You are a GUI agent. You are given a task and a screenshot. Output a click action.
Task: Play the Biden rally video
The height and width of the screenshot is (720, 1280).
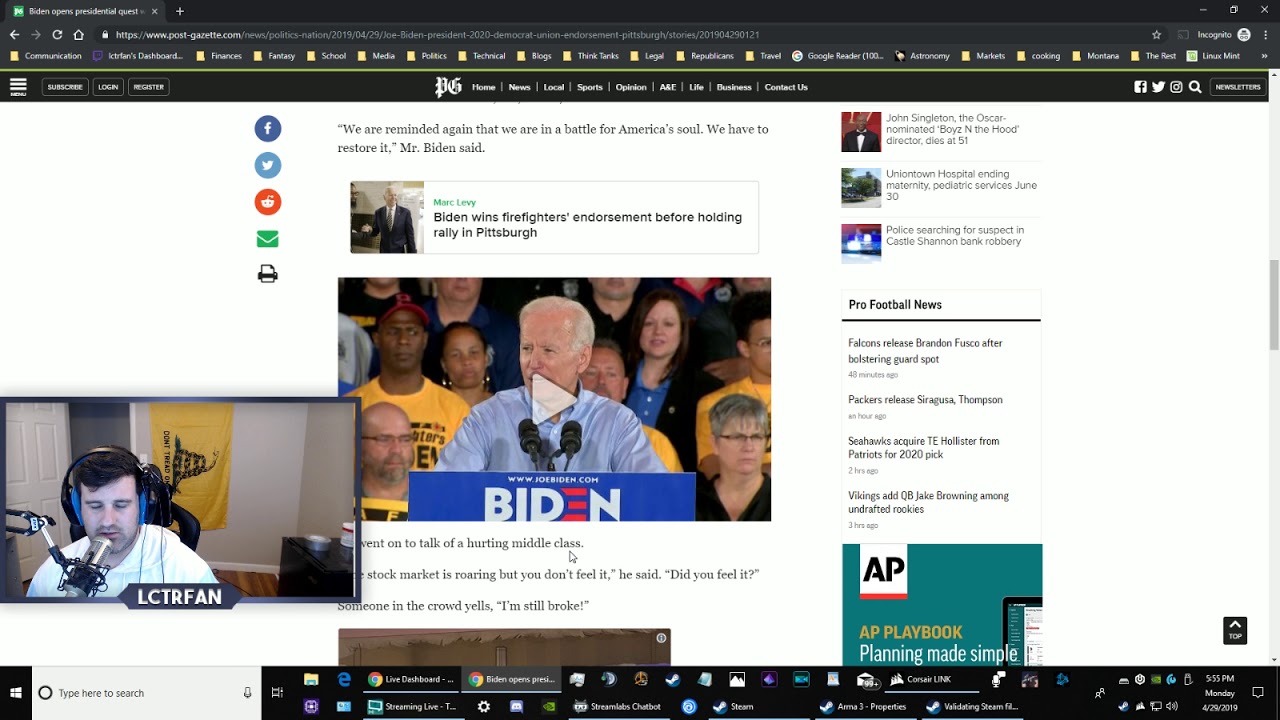[554, 399]
